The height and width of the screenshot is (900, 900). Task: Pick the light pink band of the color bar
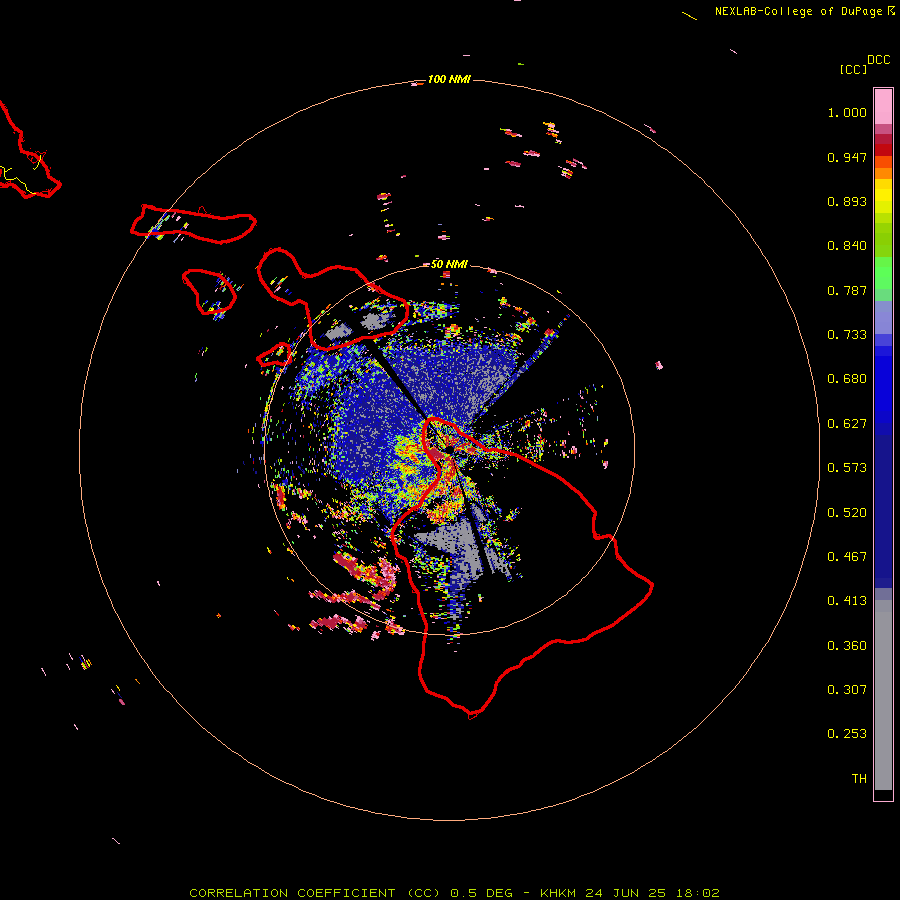[883, 107]
